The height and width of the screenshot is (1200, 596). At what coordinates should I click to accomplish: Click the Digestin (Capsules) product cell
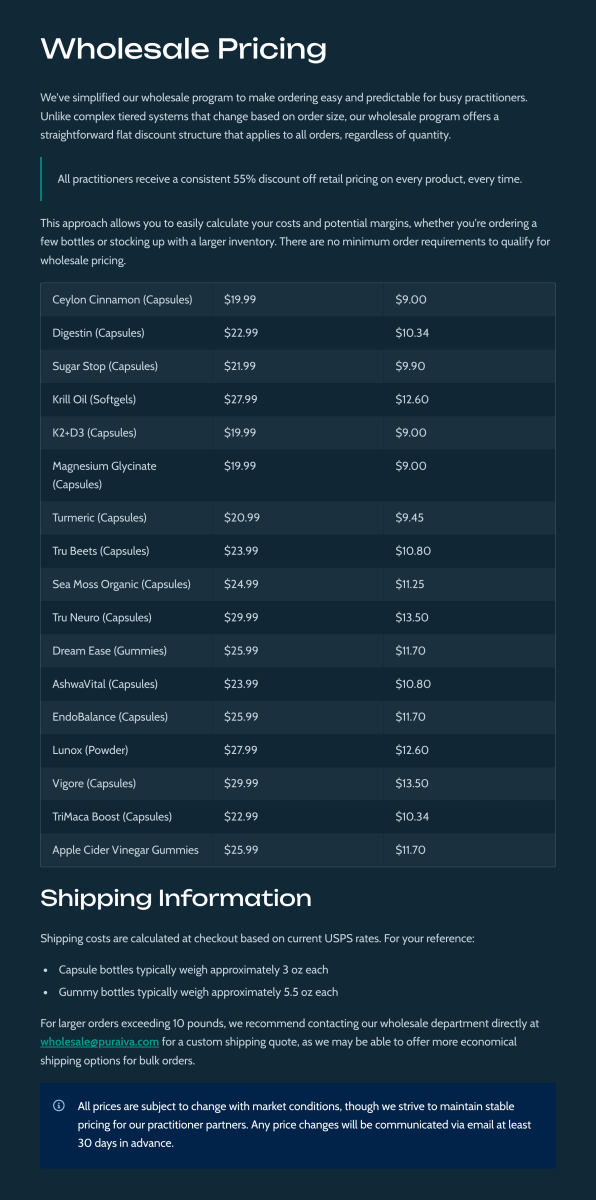pos(127,333)
